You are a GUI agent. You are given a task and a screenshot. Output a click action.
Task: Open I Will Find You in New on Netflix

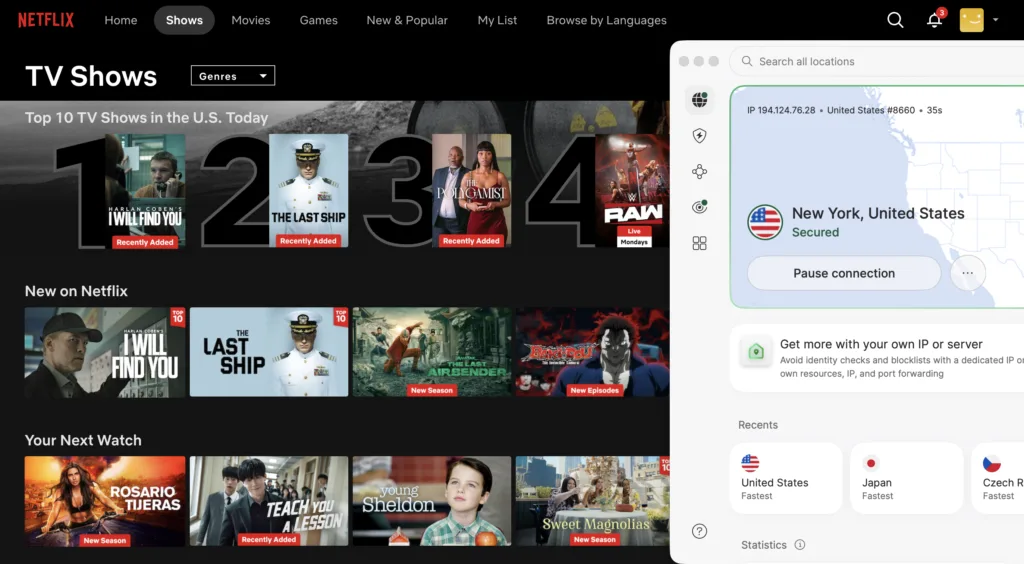[104, 352]
